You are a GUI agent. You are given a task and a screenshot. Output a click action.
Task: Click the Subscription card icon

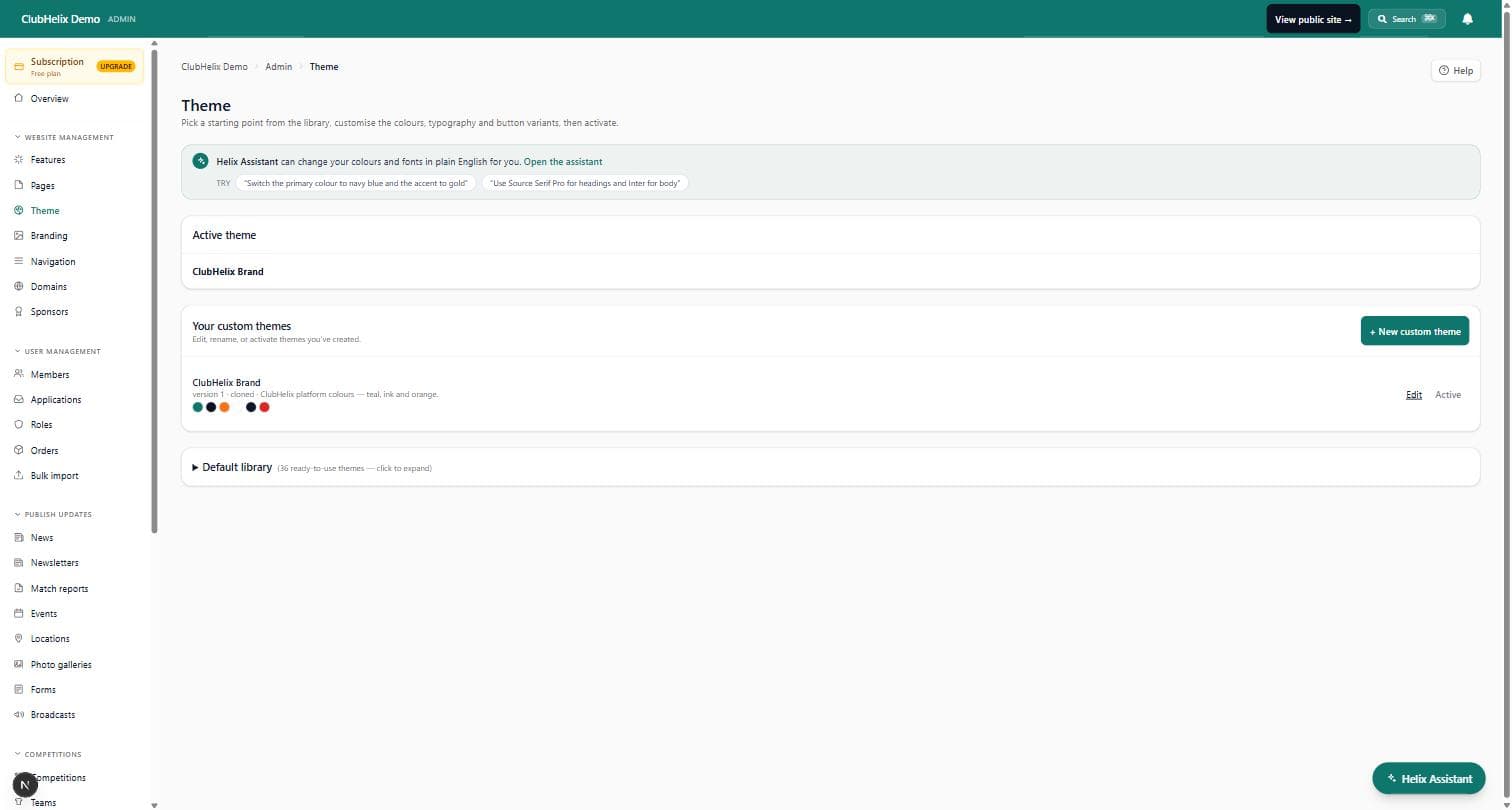pos(19,66)
